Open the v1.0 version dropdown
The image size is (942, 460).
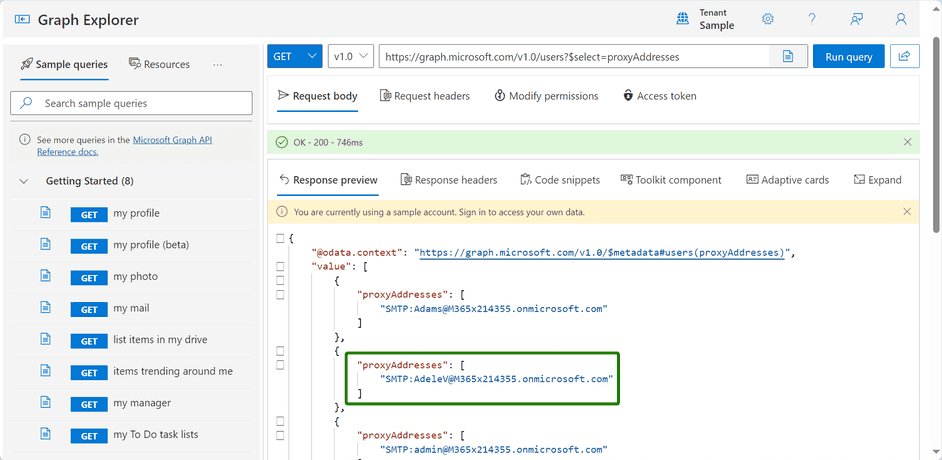[x=351, y=56]
